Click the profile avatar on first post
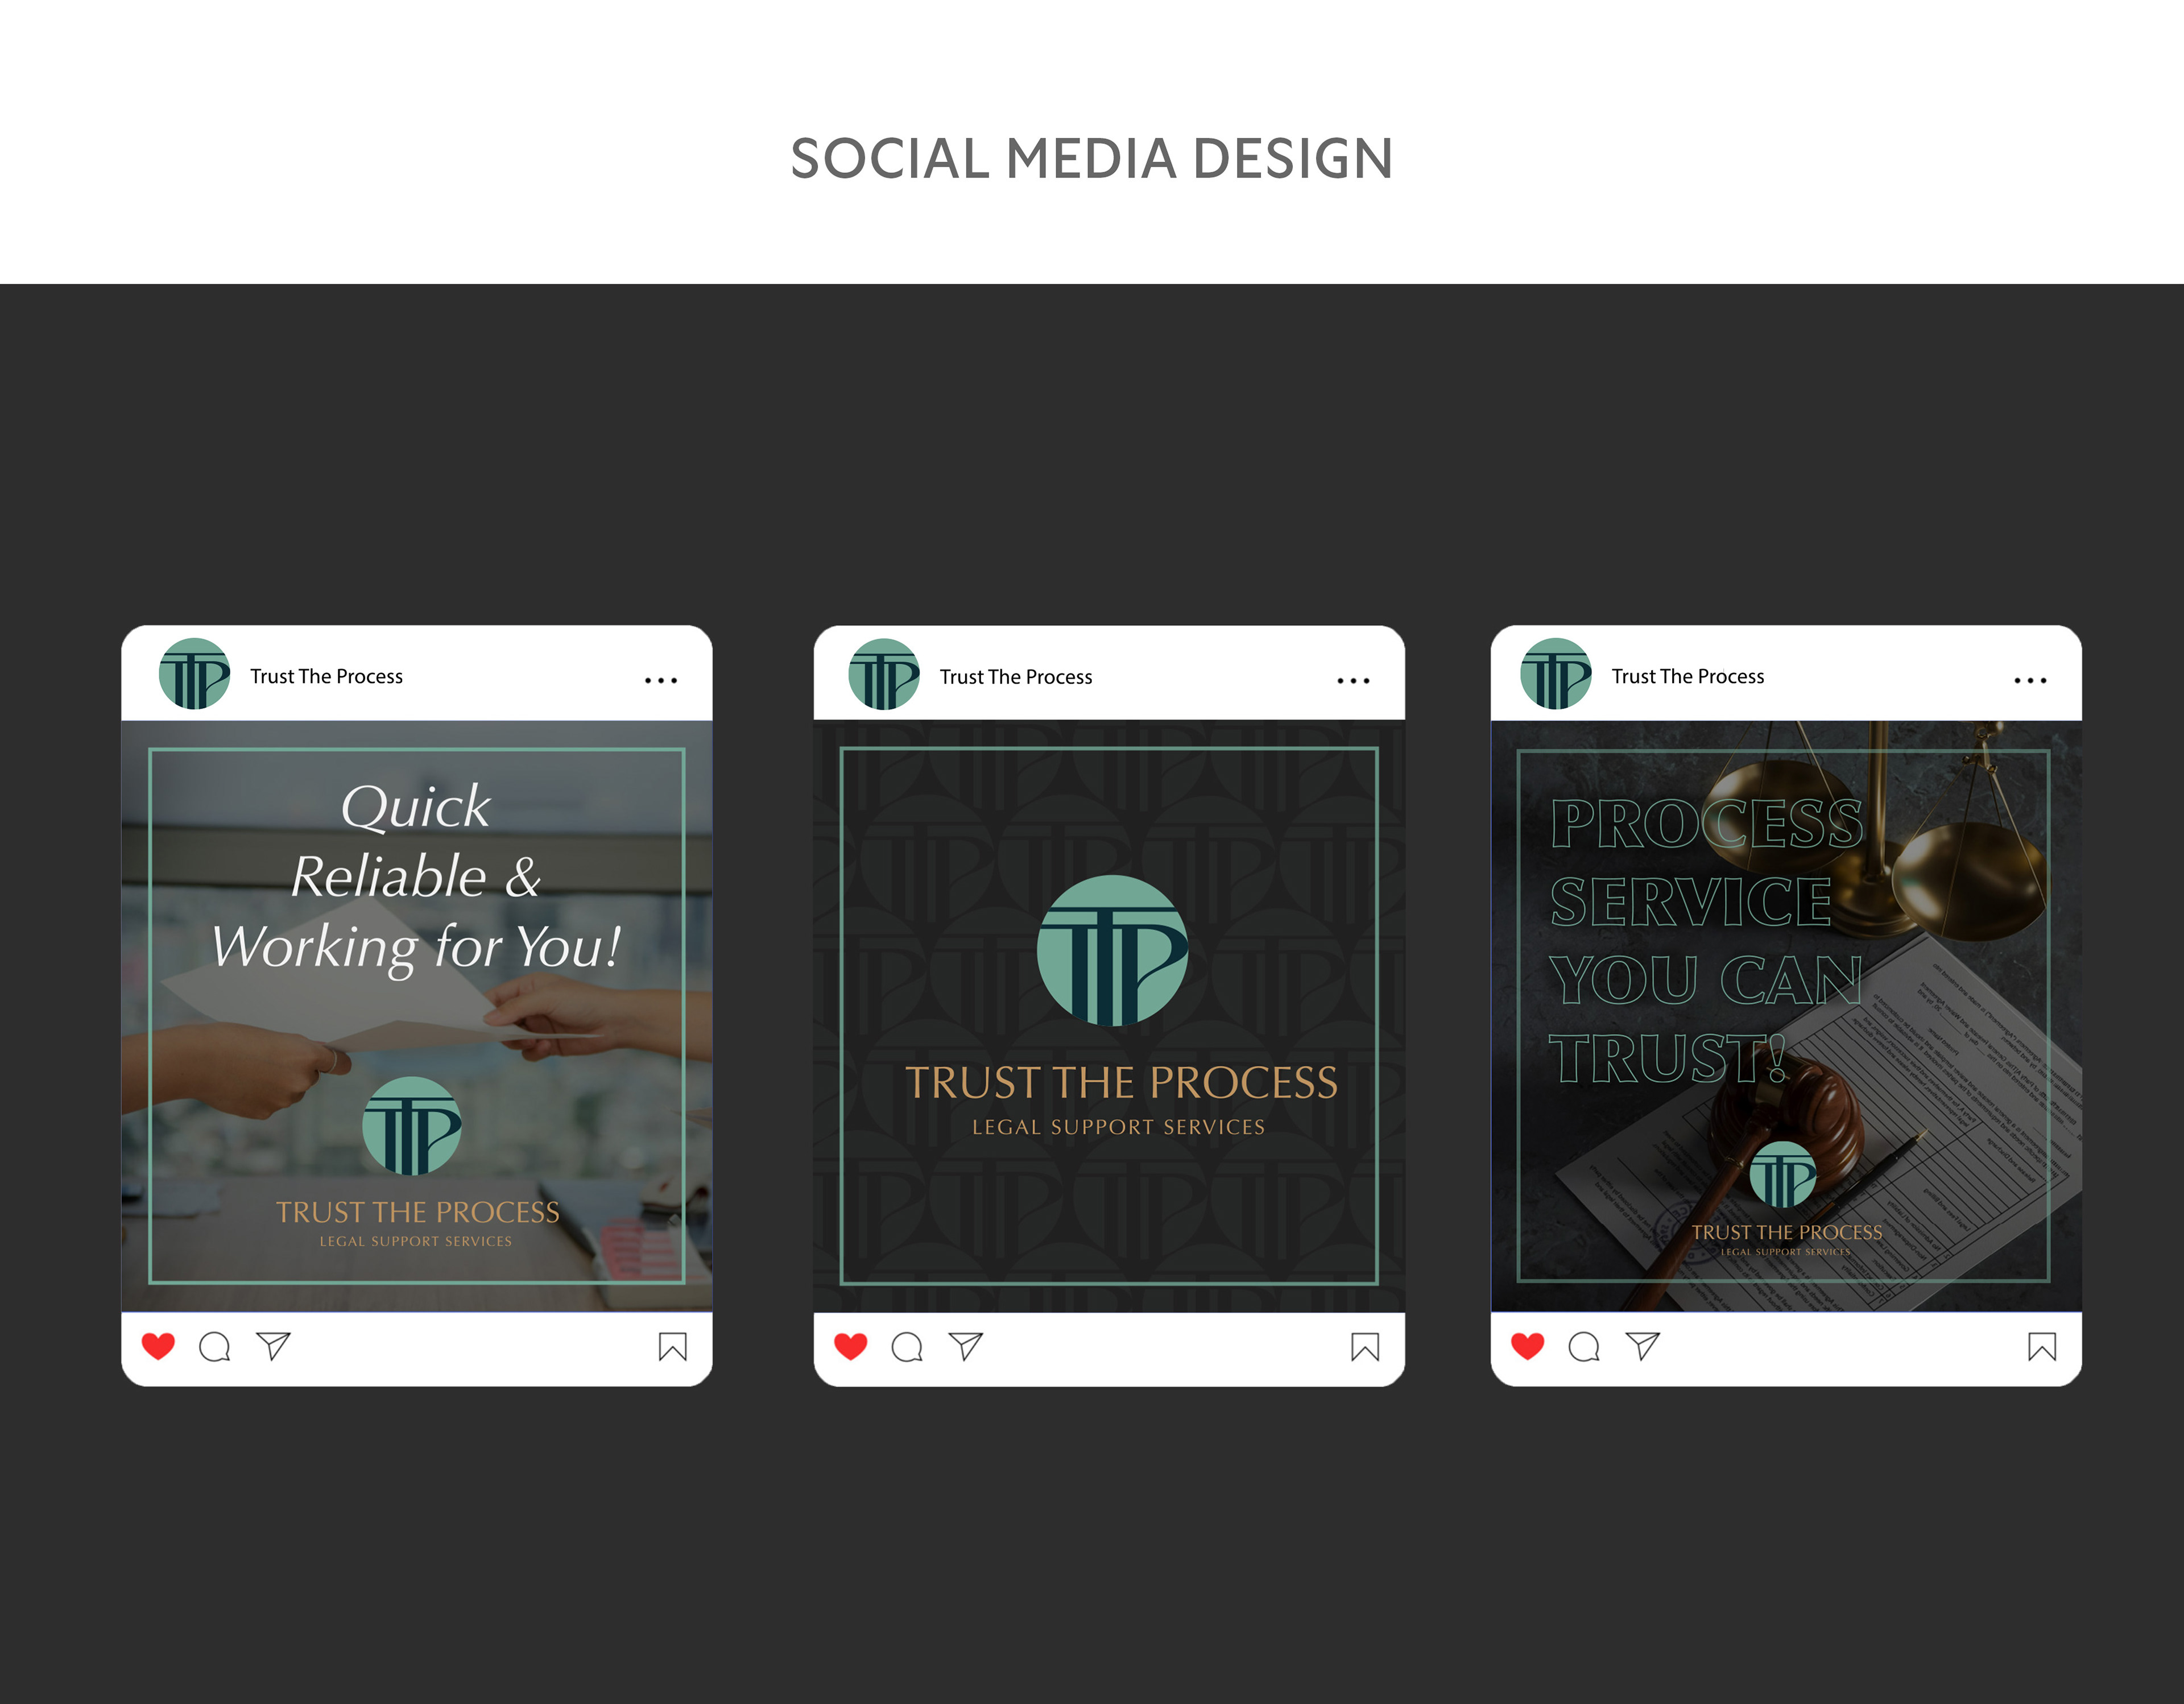Image resolution: width=2184 pixels, height=1704 pixels. click(194, 675)
